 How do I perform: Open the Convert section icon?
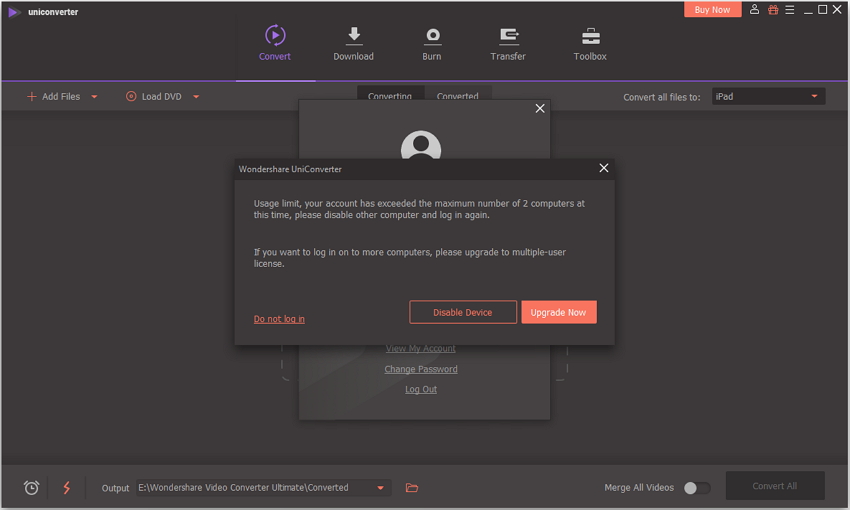pyautogui.click(x=275, y=35)
